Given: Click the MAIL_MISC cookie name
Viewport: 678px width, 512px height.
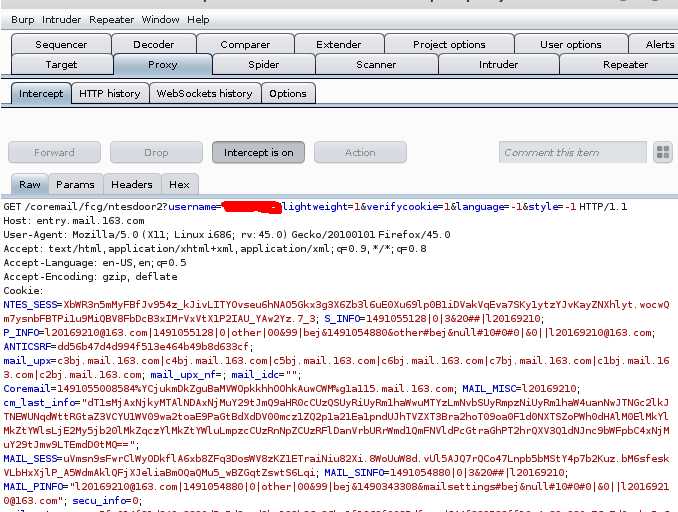Looking at the screenshot, I should tap(489, 389).
